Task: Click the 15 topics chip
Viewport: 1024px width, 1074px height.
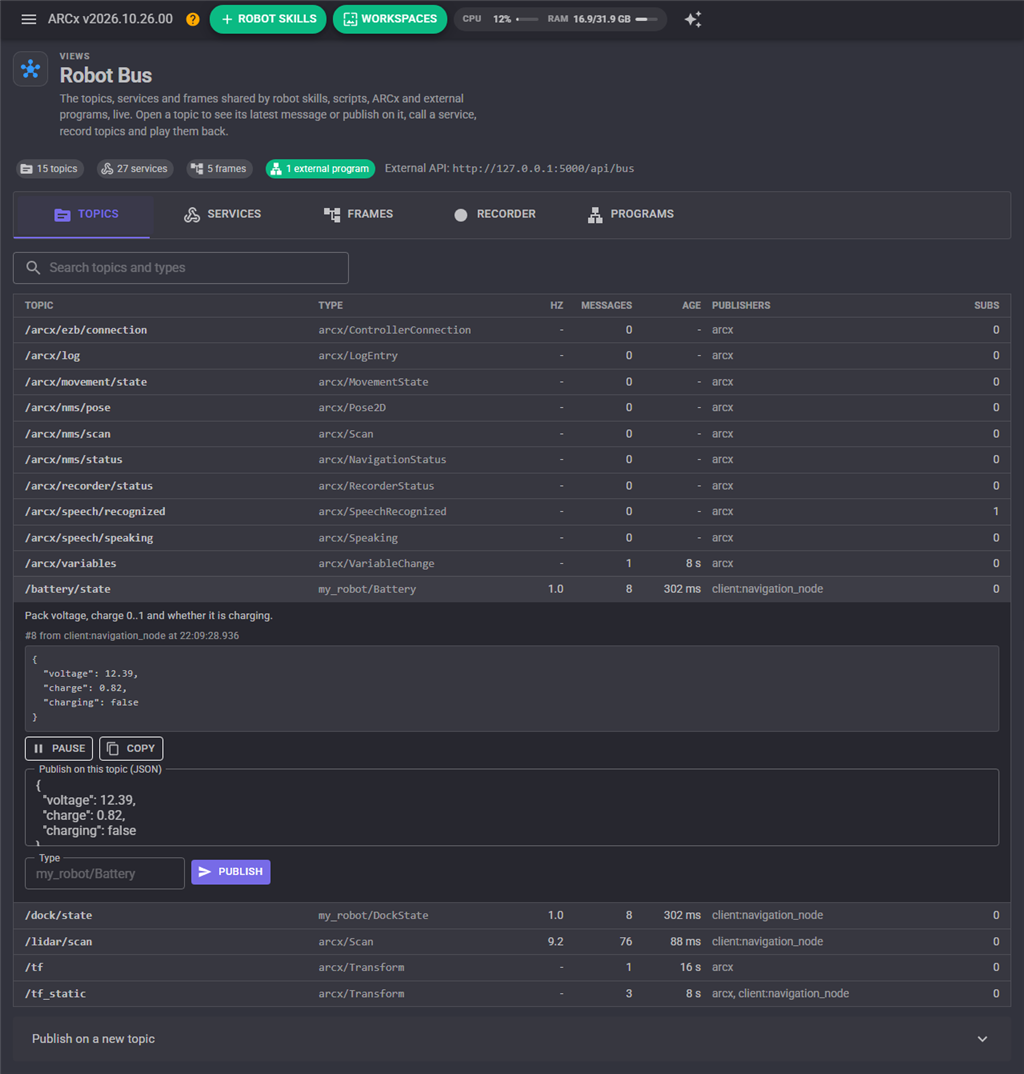Action: coord(50,168)
